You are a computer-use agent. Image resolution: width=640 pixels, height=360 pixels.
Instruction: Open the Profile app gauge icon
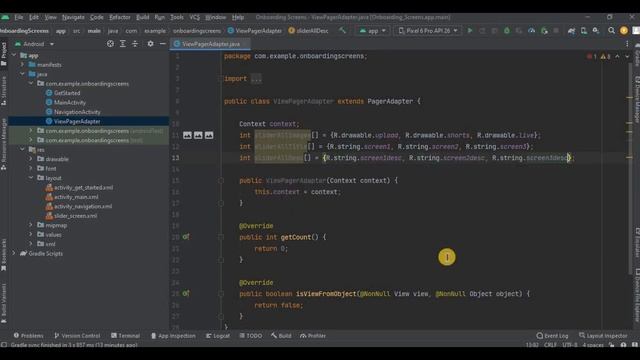(531, 31)
